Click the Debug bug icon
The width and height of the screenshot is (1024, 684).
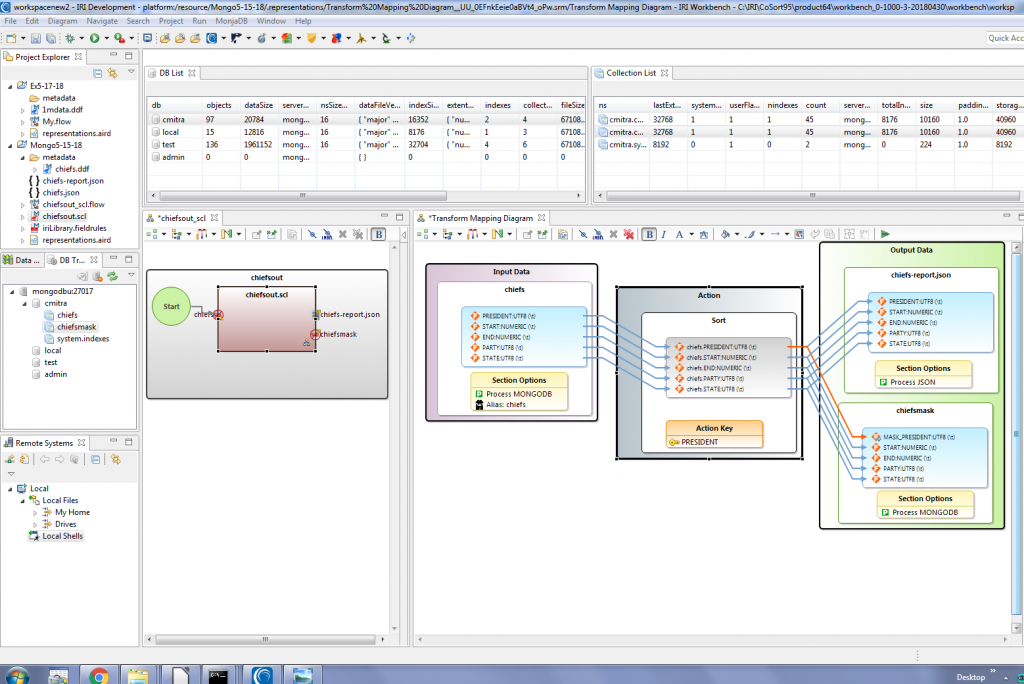(x=70, y=39)
